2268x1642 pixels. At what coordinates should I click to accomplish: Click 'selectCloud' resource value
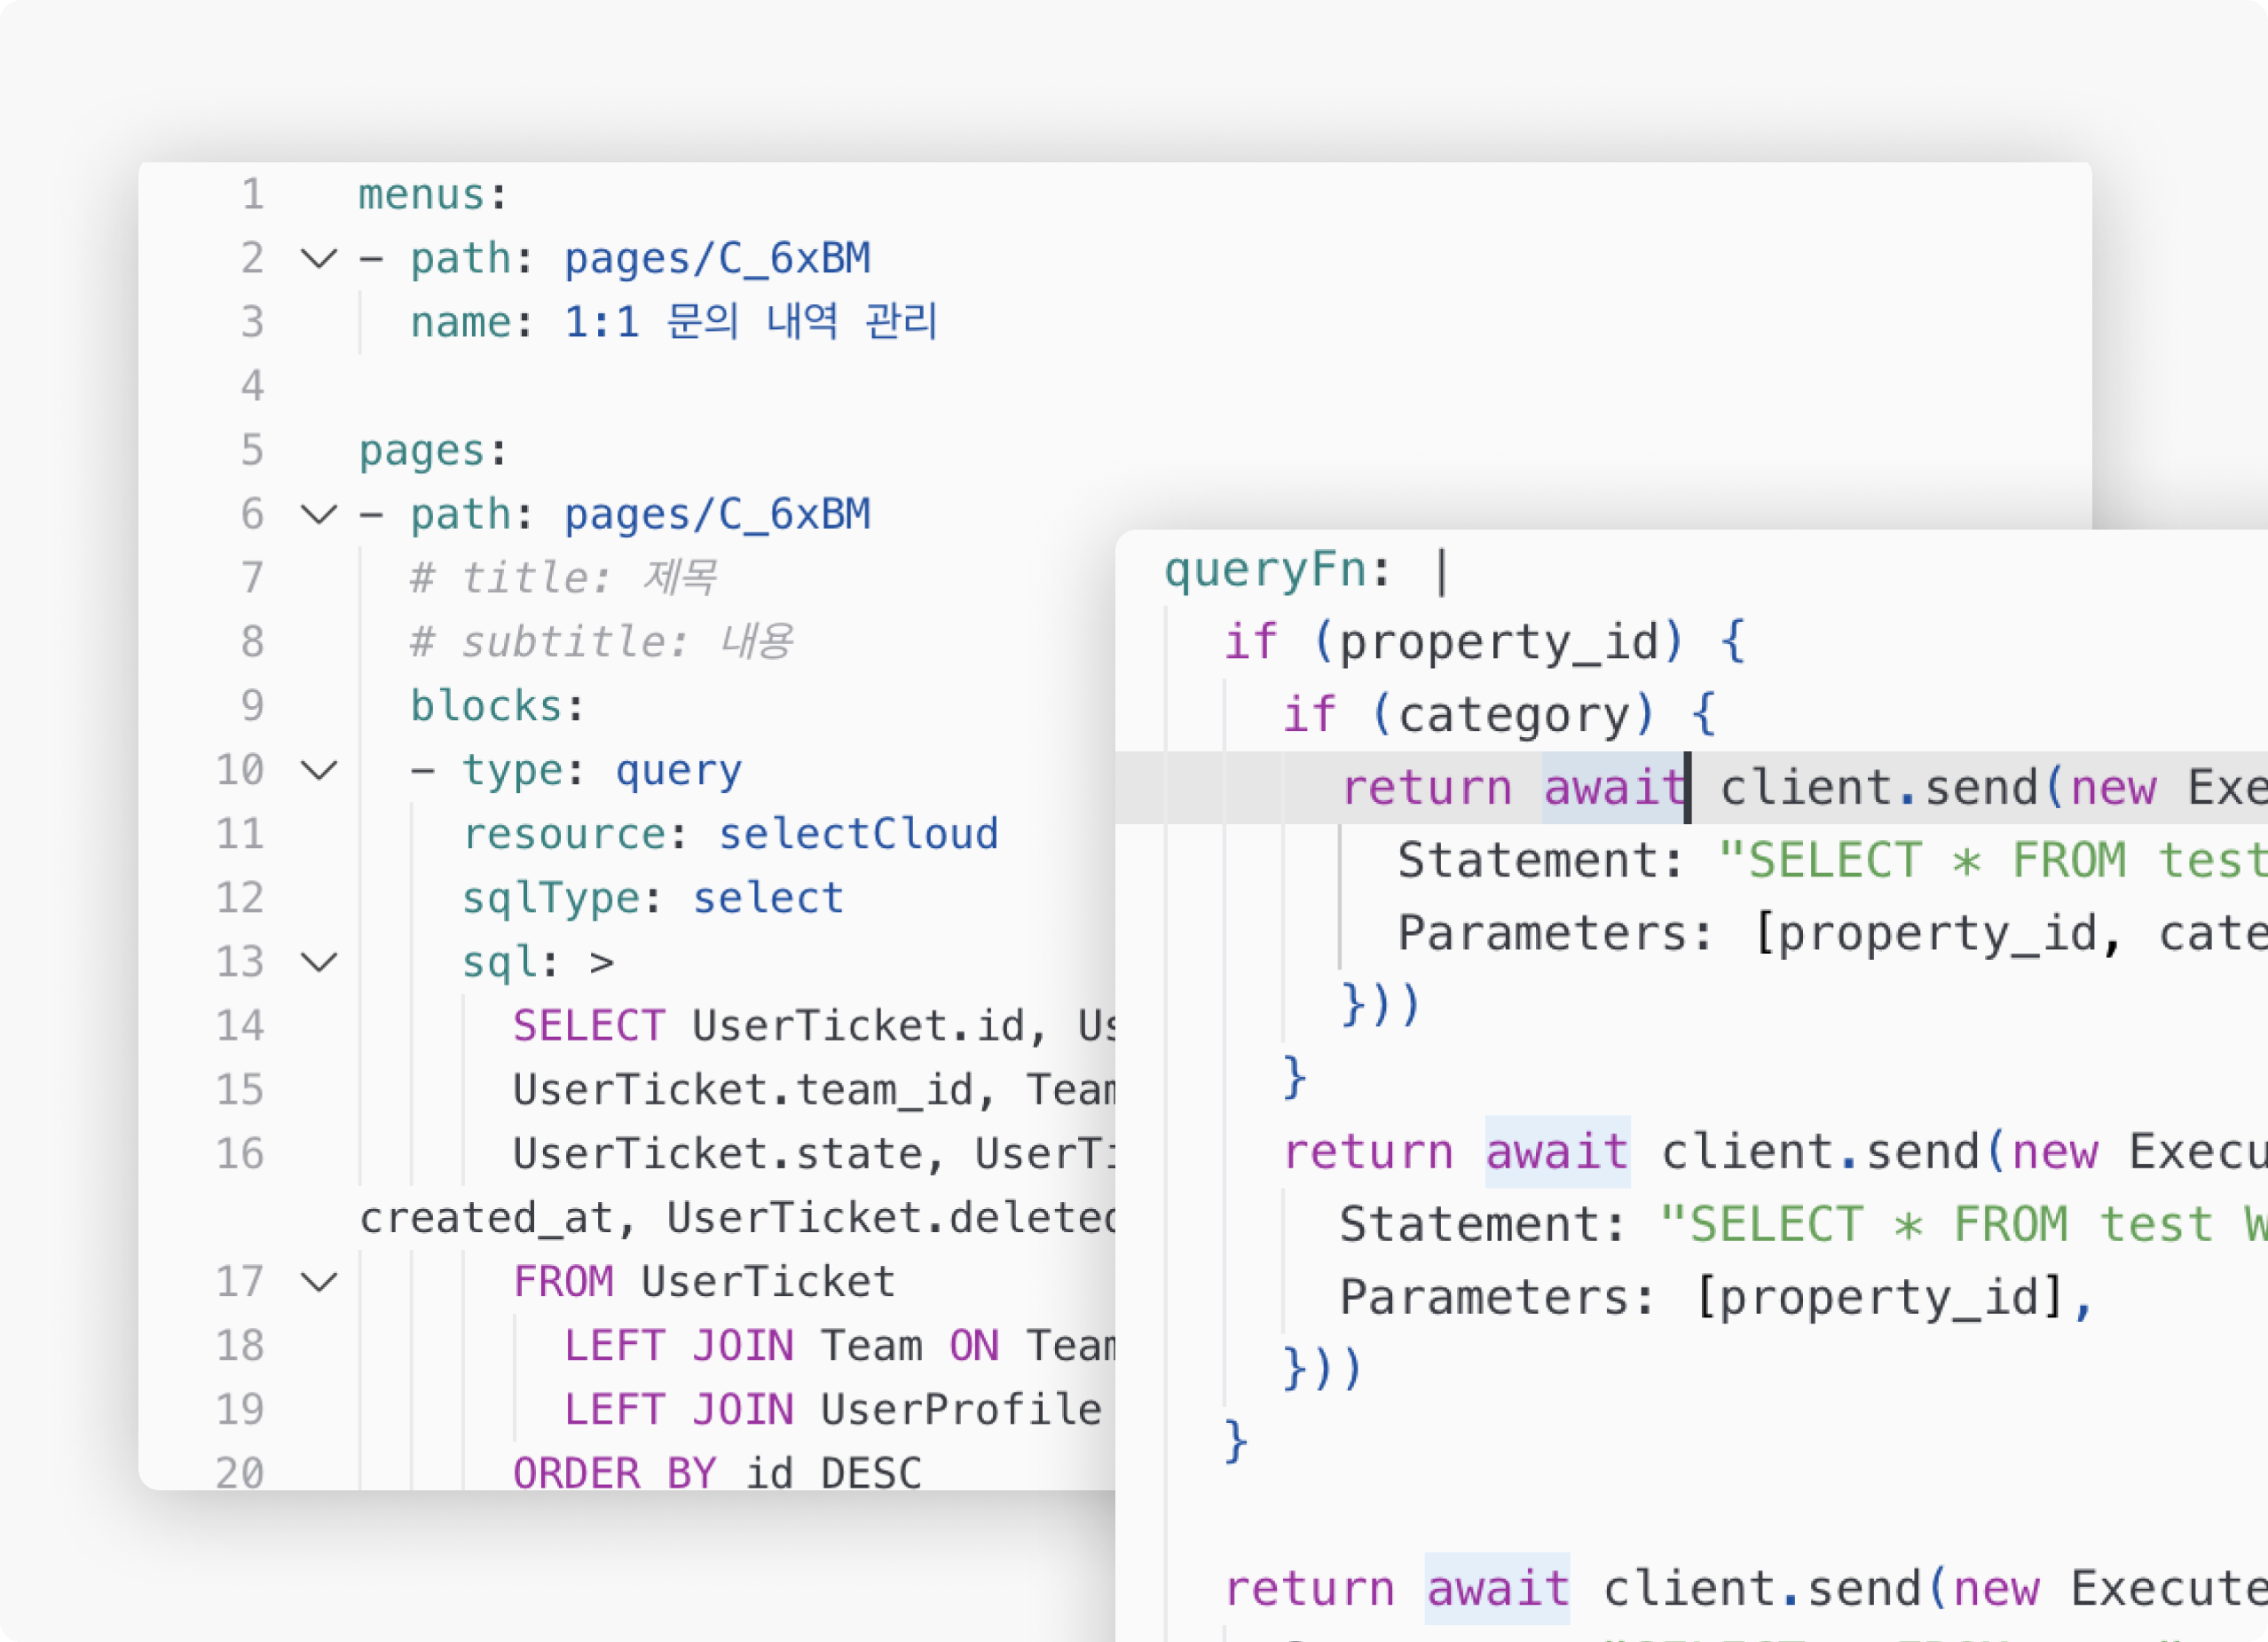click(x=858, y=834)
